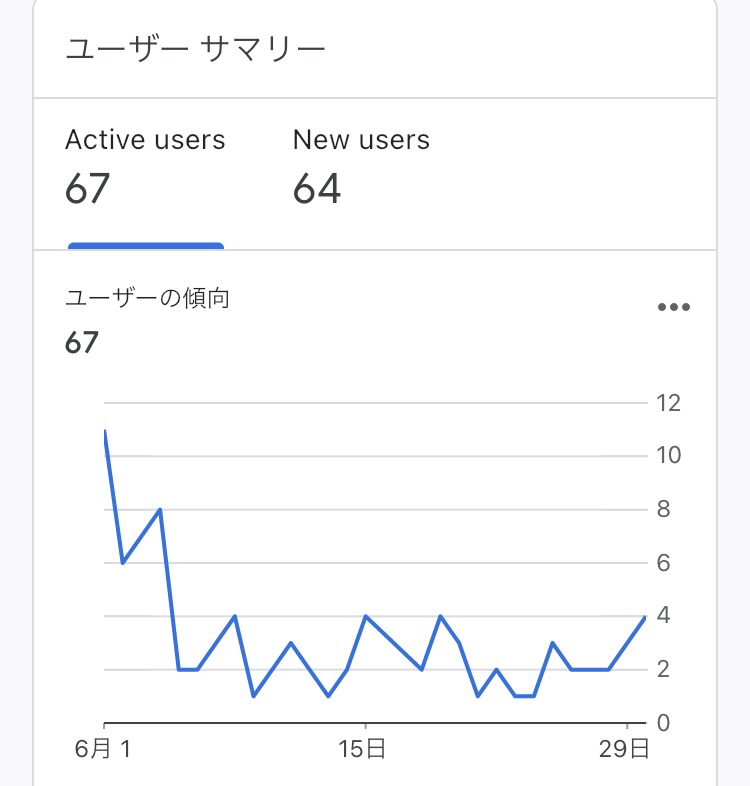Click the blue underline beneath Active users
750x786 pixels.
146,246
